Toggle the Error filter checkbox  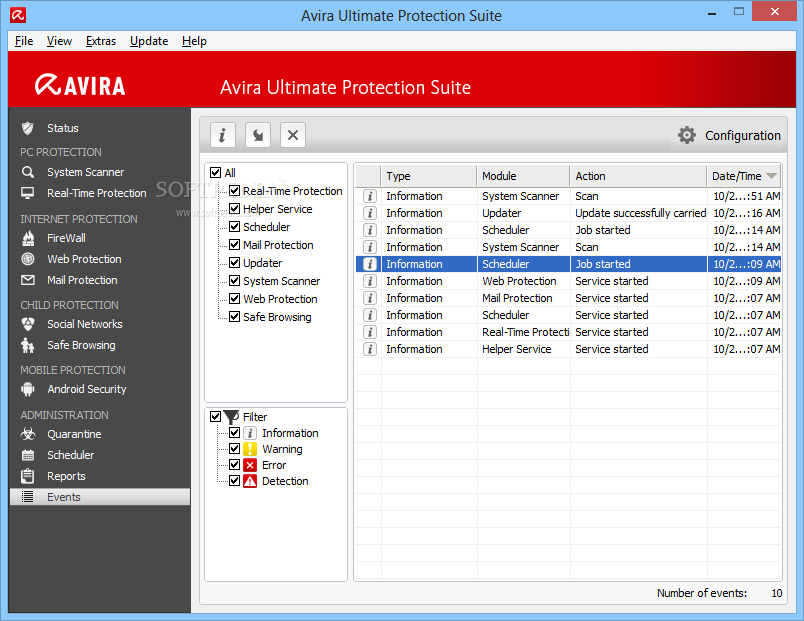click(x=234, y=465)
